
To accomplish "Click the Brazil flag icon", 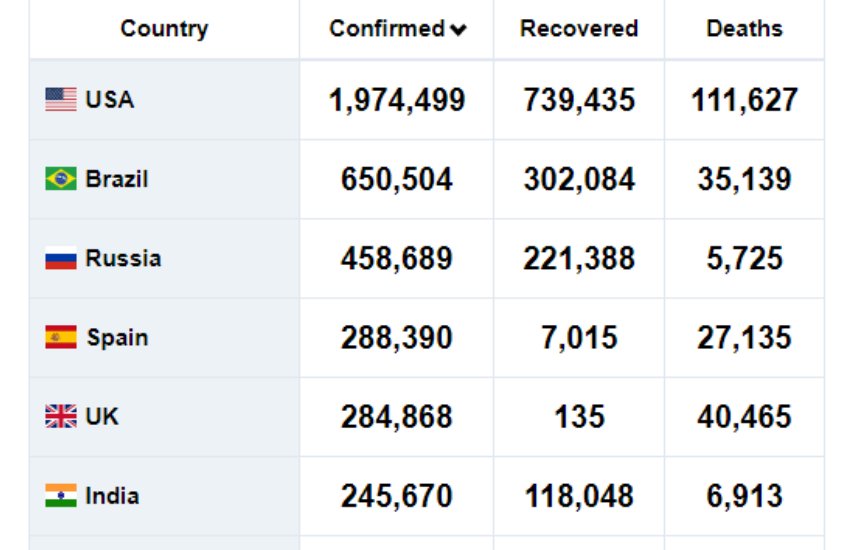I will click(x=61, y=179).
